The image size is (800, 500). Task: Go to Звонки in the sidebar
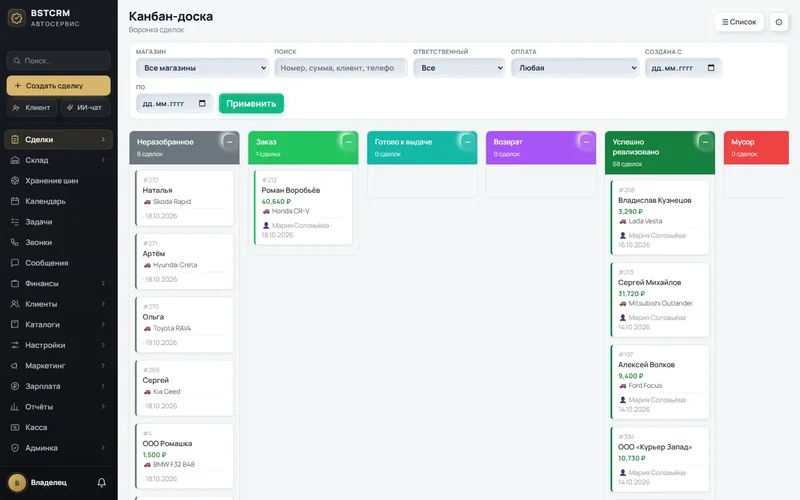59,242
